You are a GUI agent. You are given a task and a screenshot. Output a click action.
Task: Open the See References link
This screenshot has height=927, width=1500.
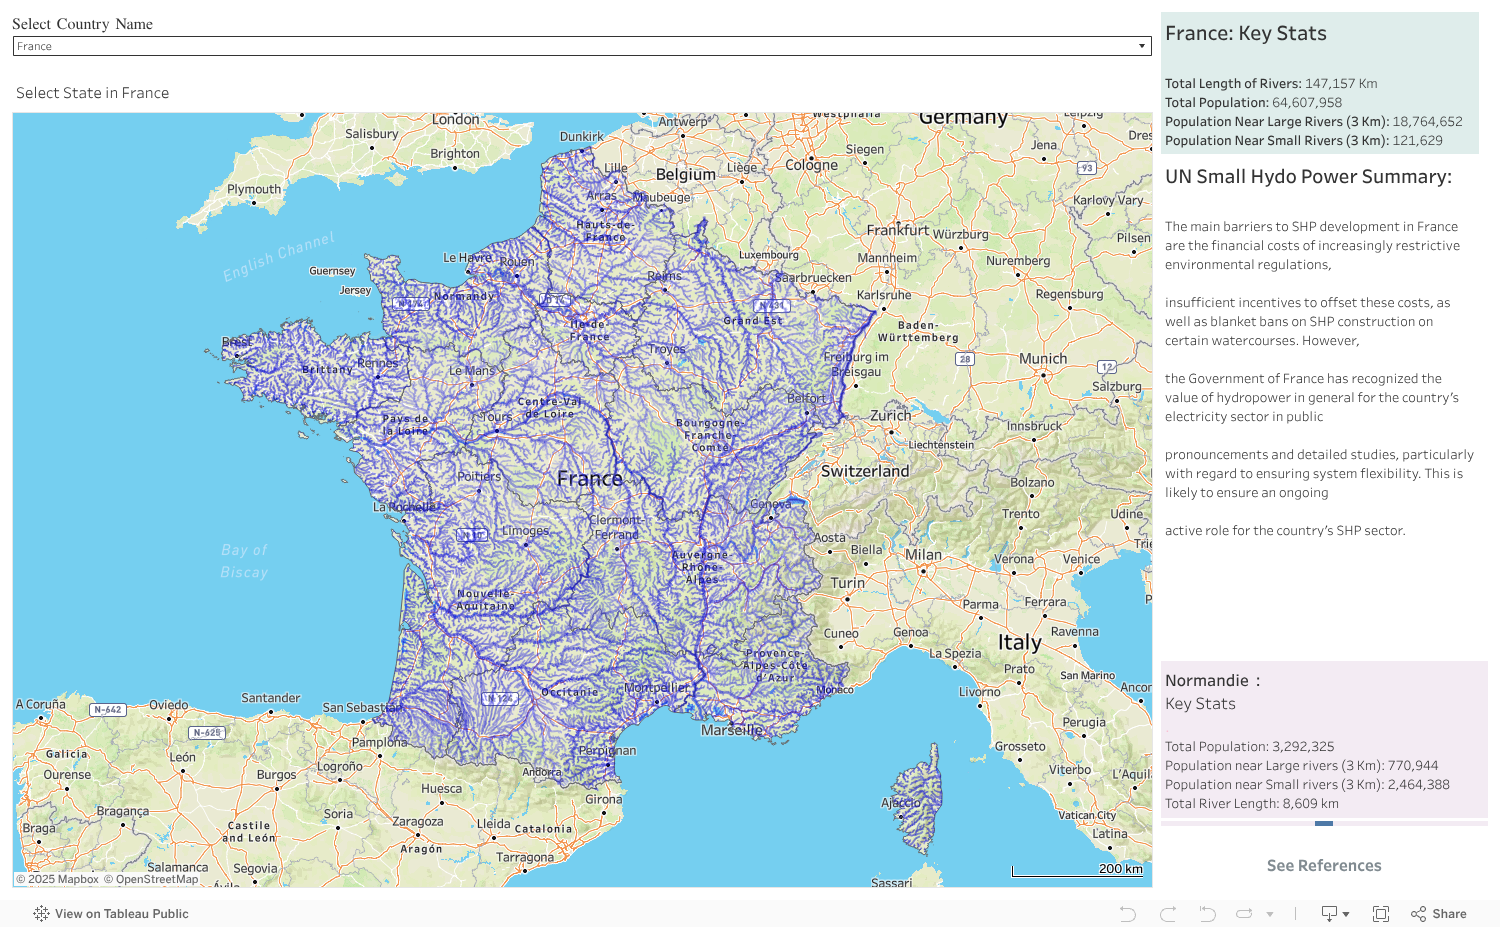pos(1324,865)
